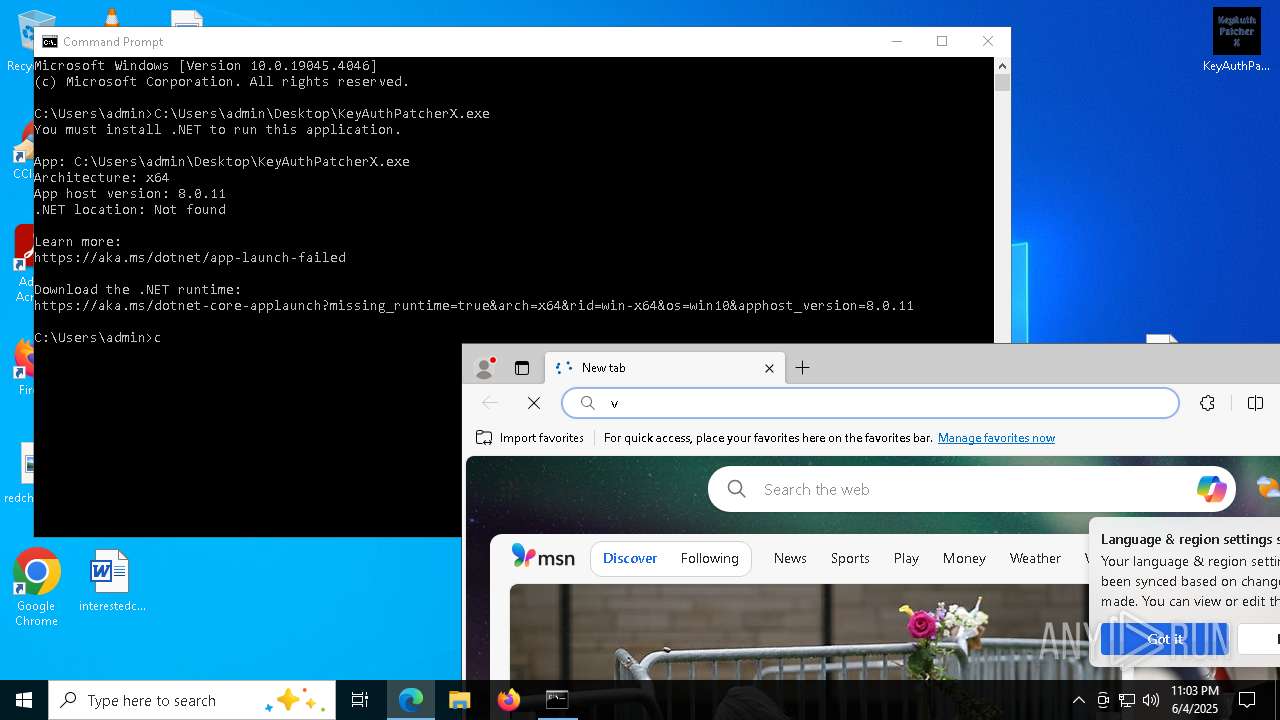
Task: Click the msn logo
Action: tap(543, 558)
